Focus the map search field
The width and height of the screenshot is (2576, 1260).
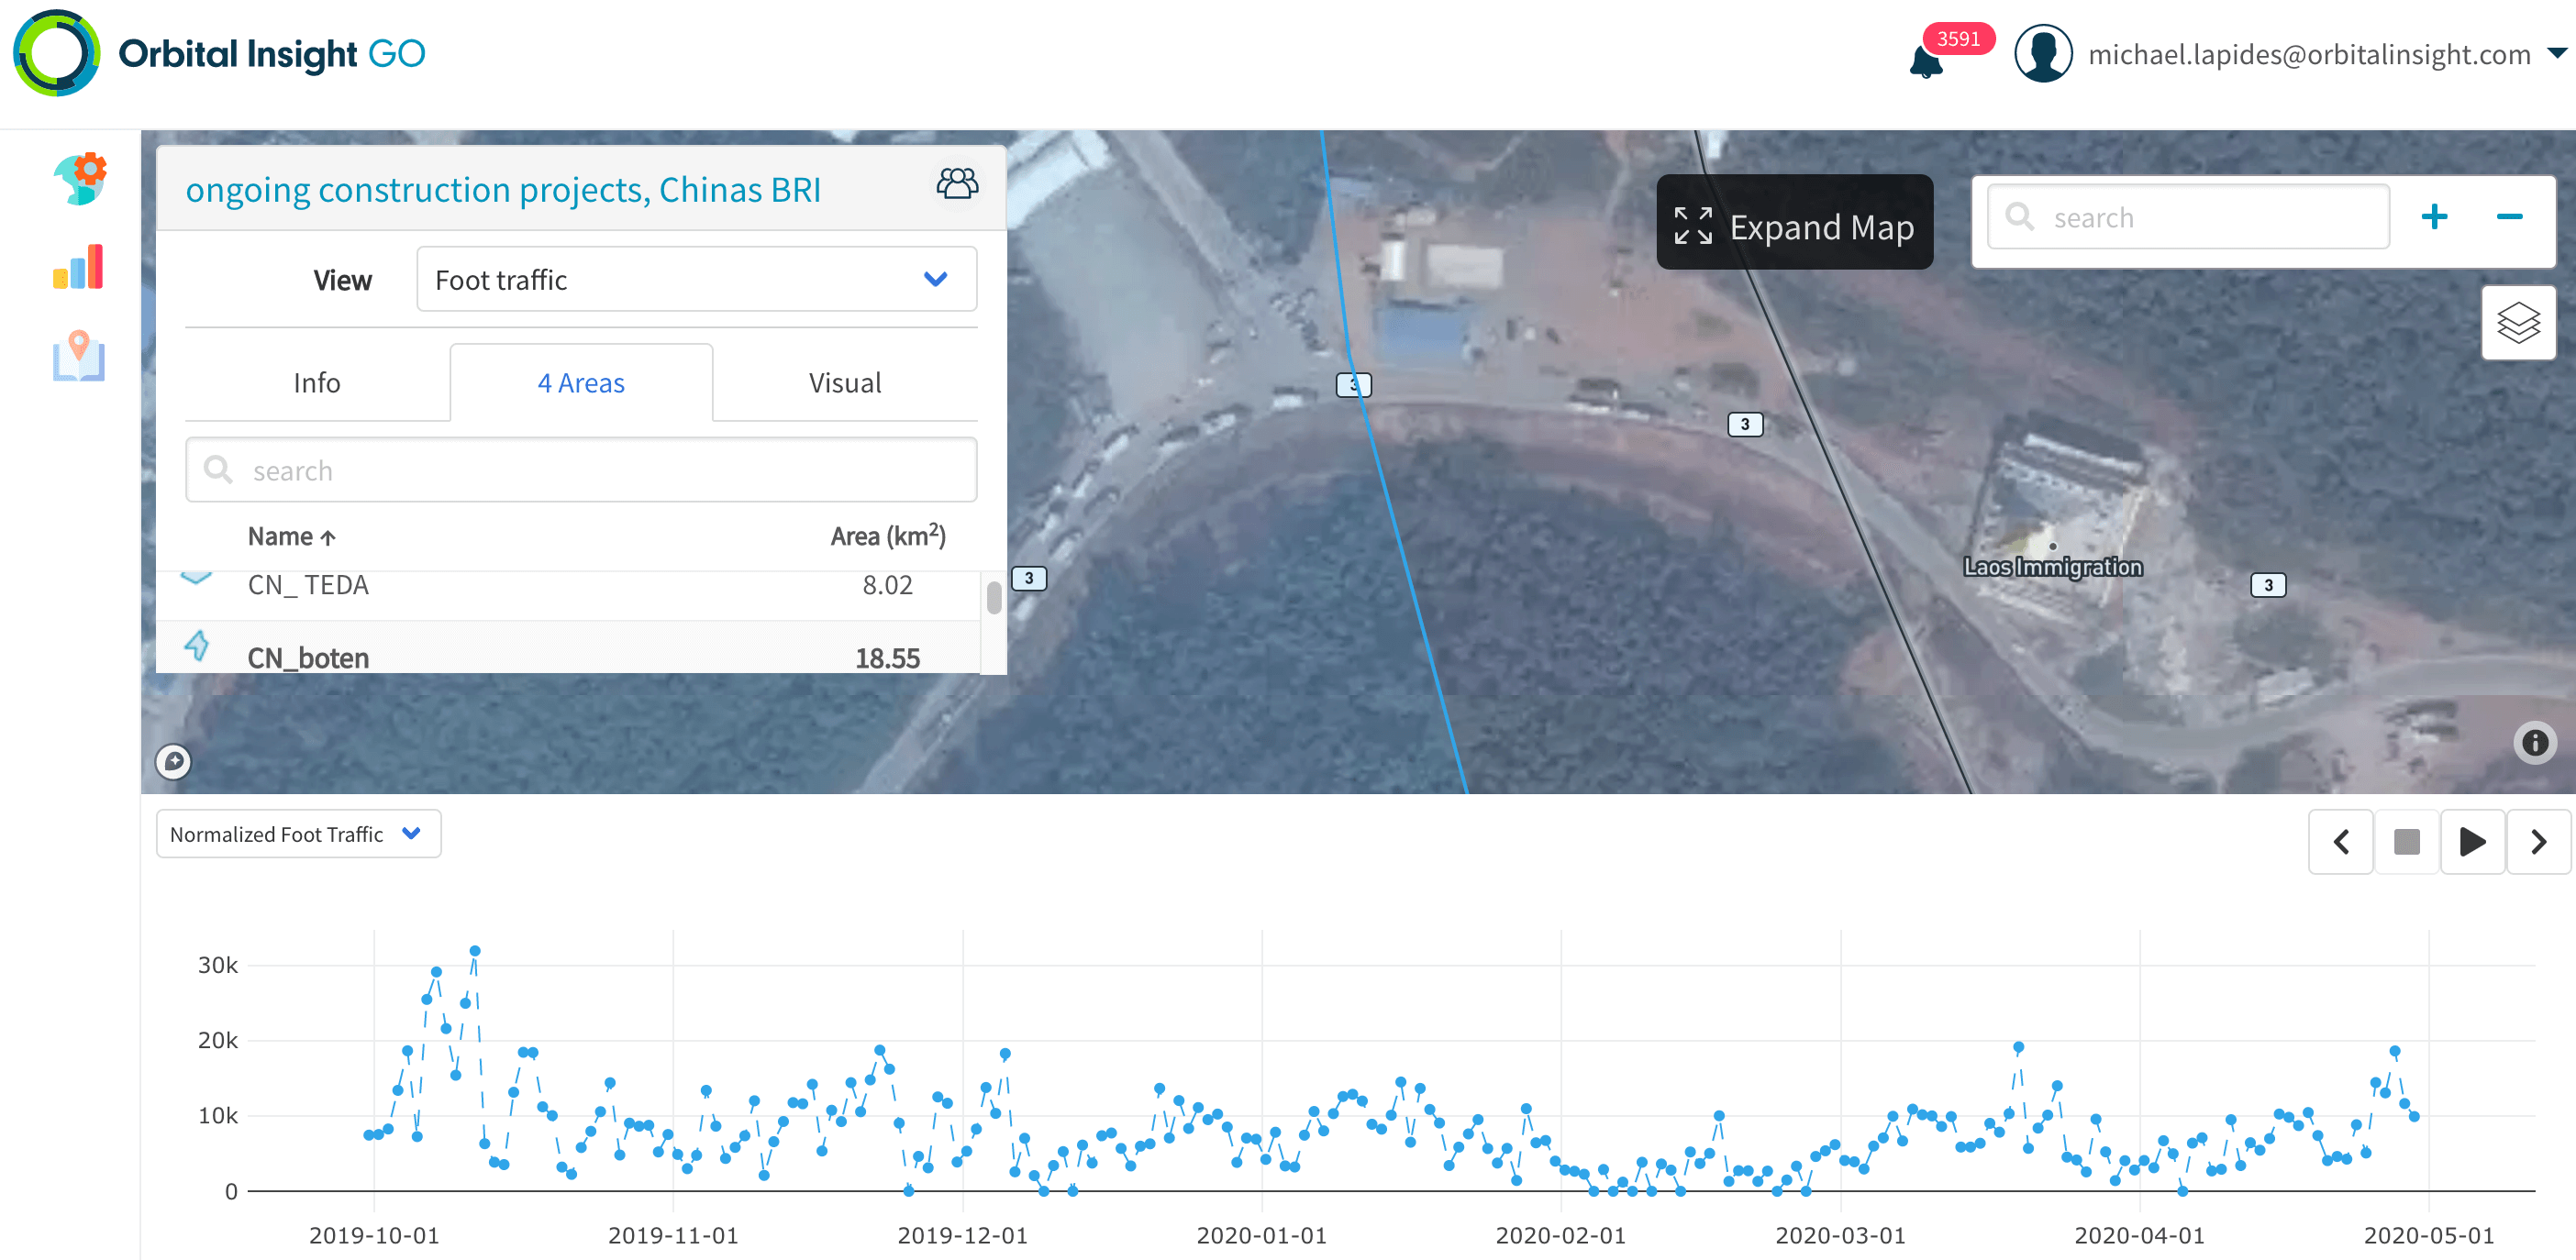tap(2188, 217)
